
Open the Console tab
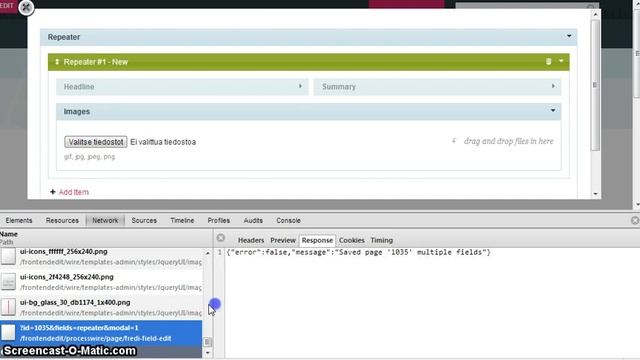[x=288, y=220]
